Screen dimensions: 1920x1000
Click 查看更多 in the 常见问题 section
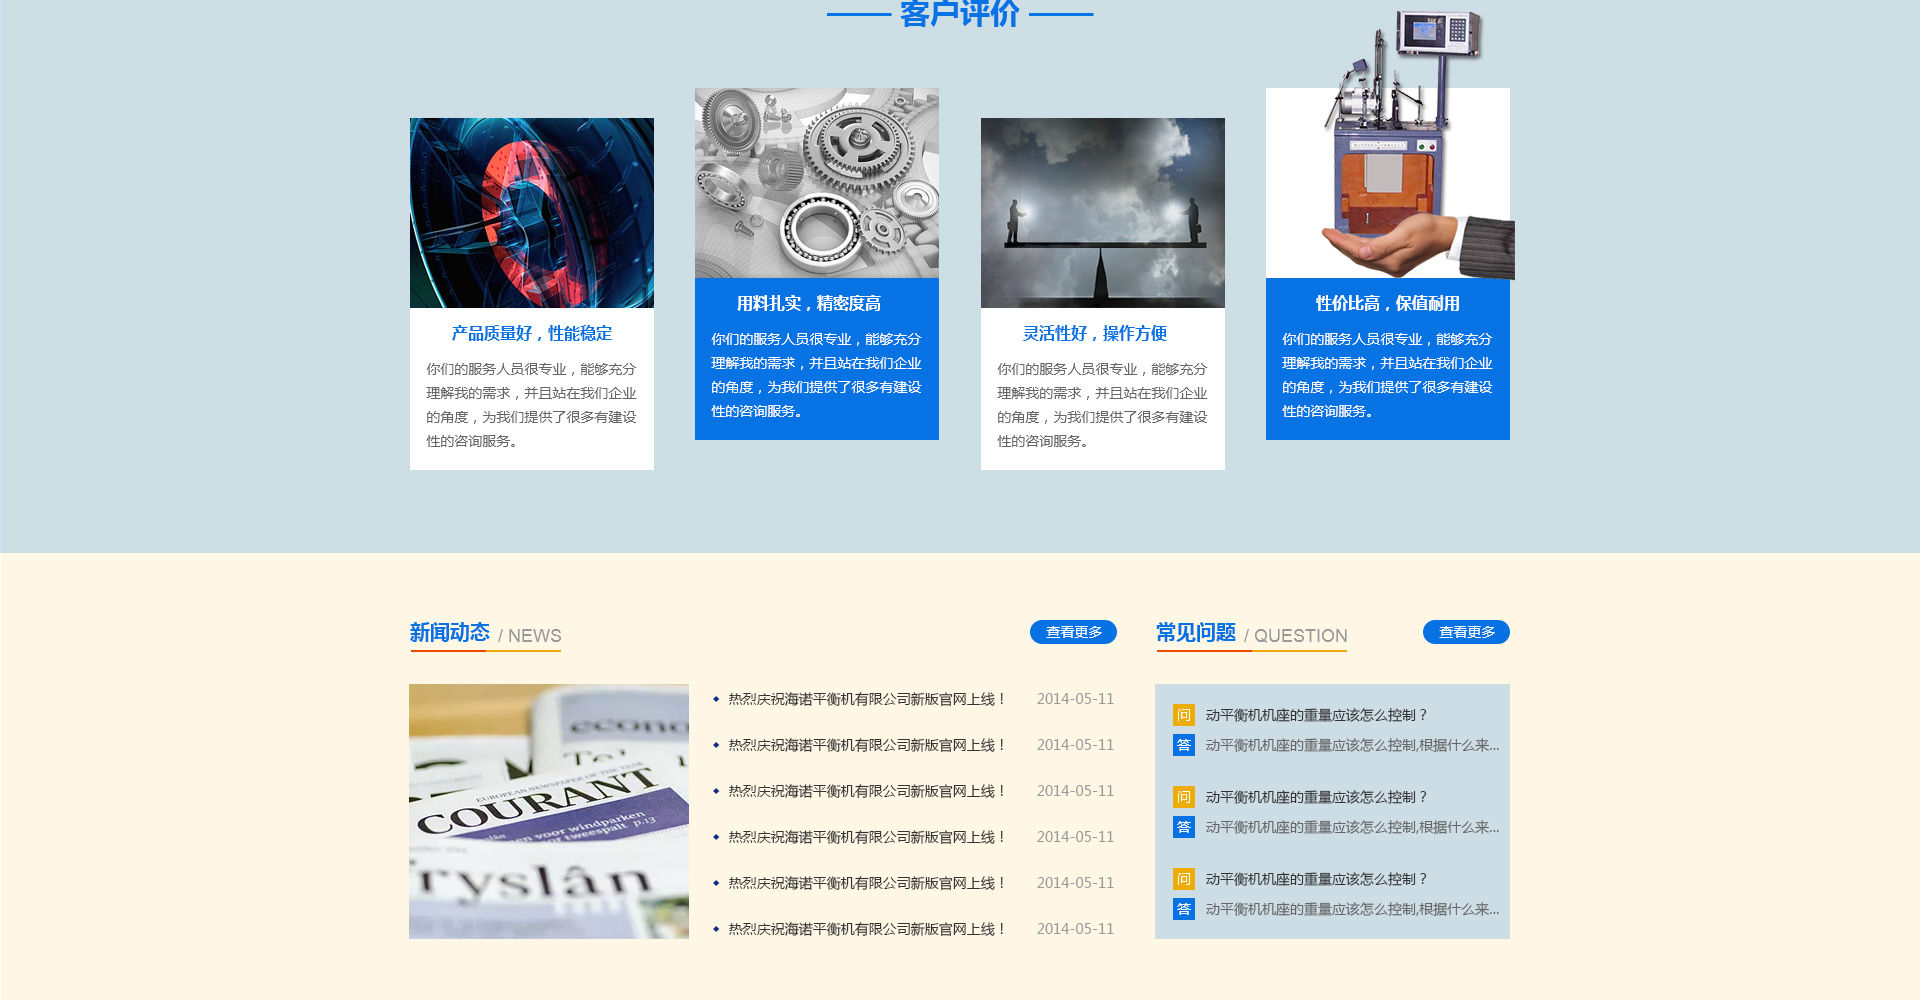point(1466,632)
